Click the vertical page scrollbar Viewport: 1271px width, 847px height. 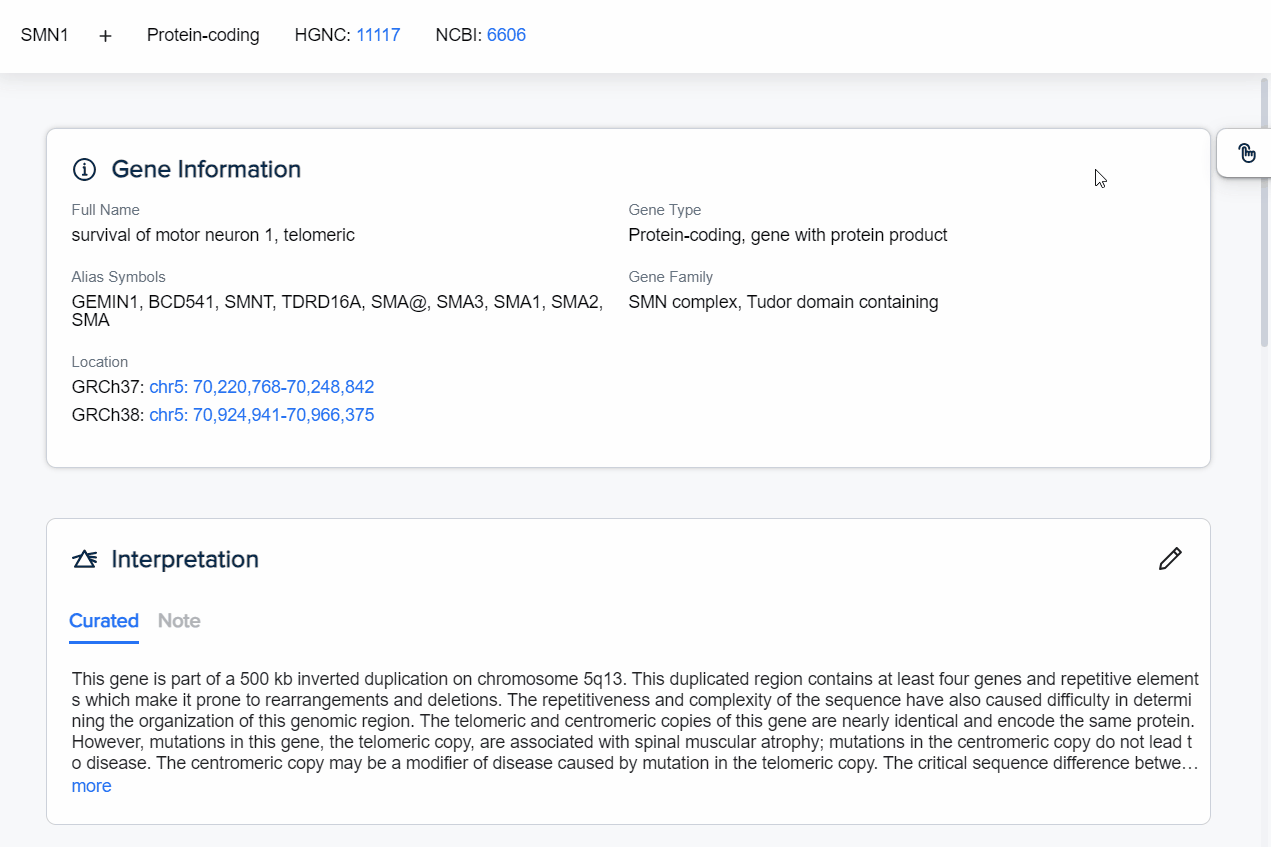[1265, 210]
